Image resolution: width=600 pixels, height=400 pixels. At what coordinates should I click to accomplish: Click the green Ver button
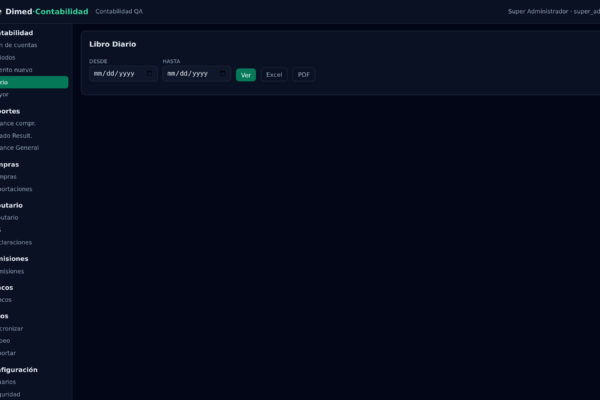click(x=246, y=75)
